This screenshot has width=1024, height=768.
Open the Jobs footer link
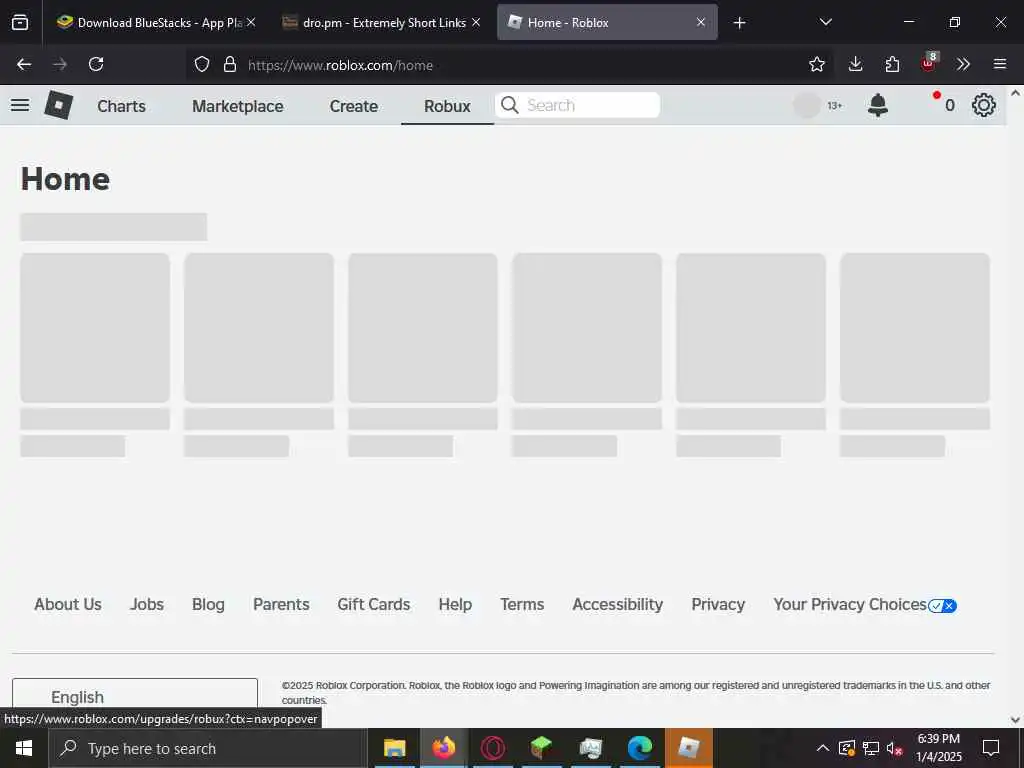pos(147,605)
